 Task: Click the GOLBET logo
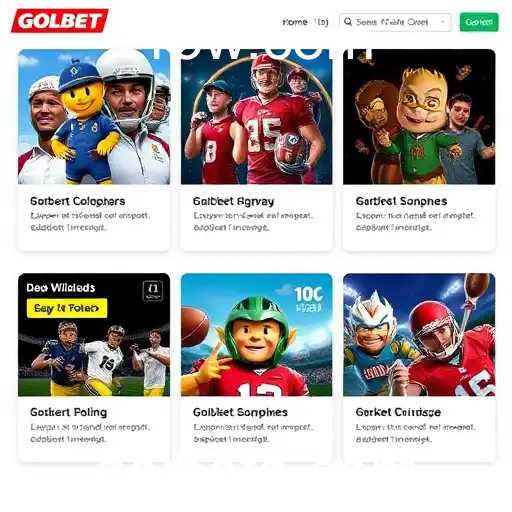(60, 21)
